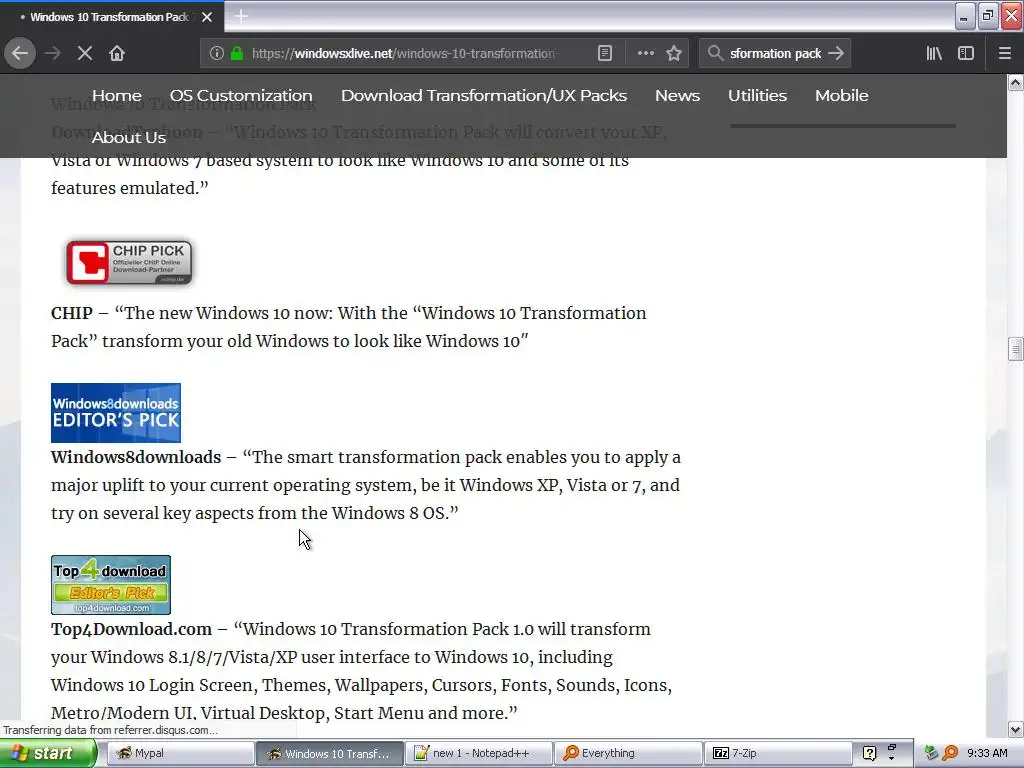1024x768 pixels.
Task: Click the Windows8downloads Editor's Pick badge
Action: click(116, 413)
